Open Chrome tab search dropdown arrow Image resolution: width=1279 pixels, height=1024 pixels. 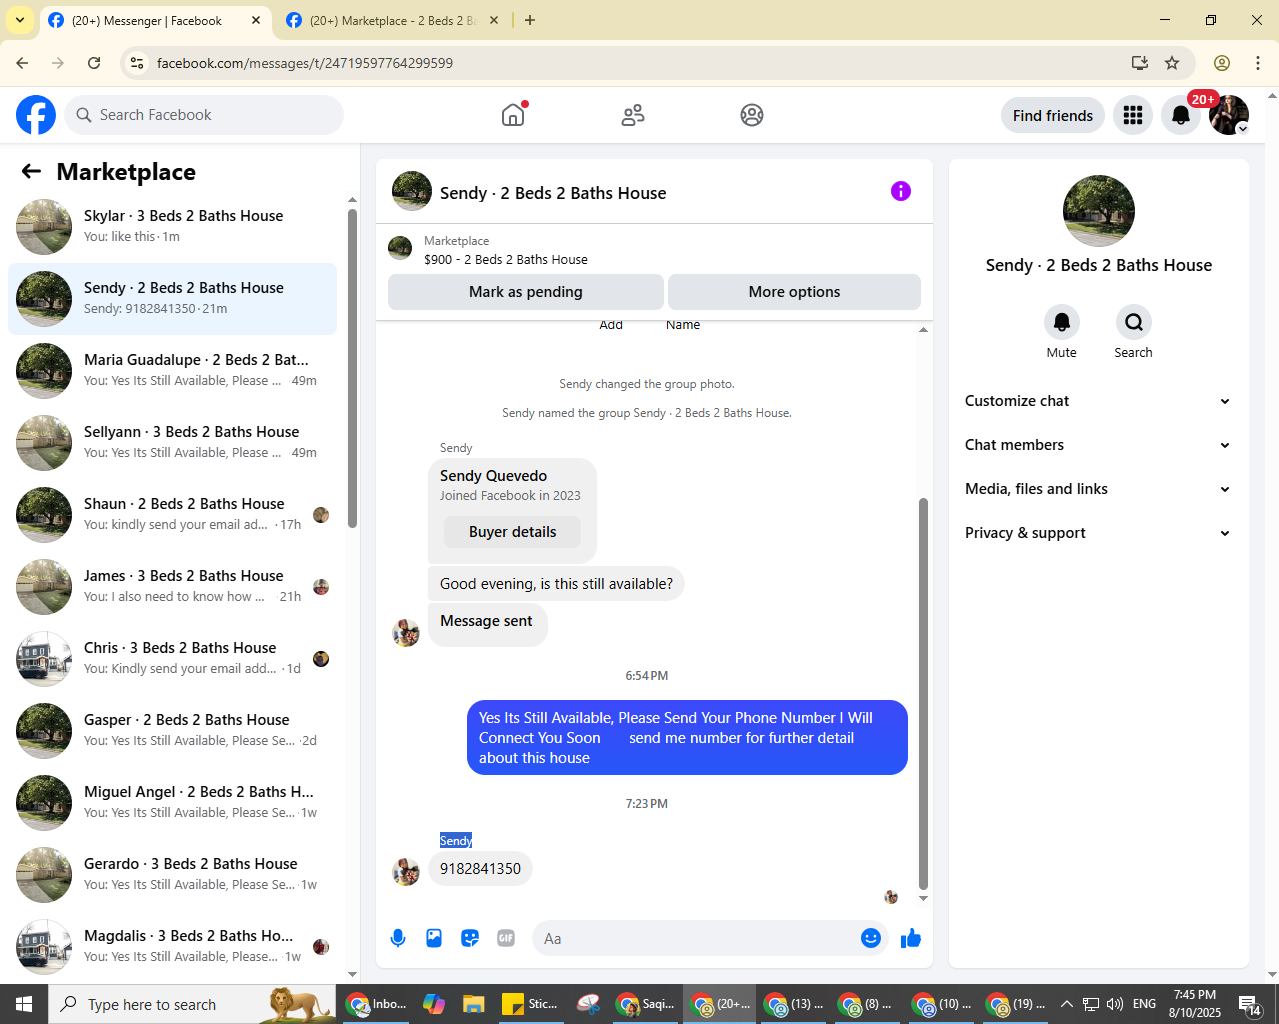[x=20, y=20]
